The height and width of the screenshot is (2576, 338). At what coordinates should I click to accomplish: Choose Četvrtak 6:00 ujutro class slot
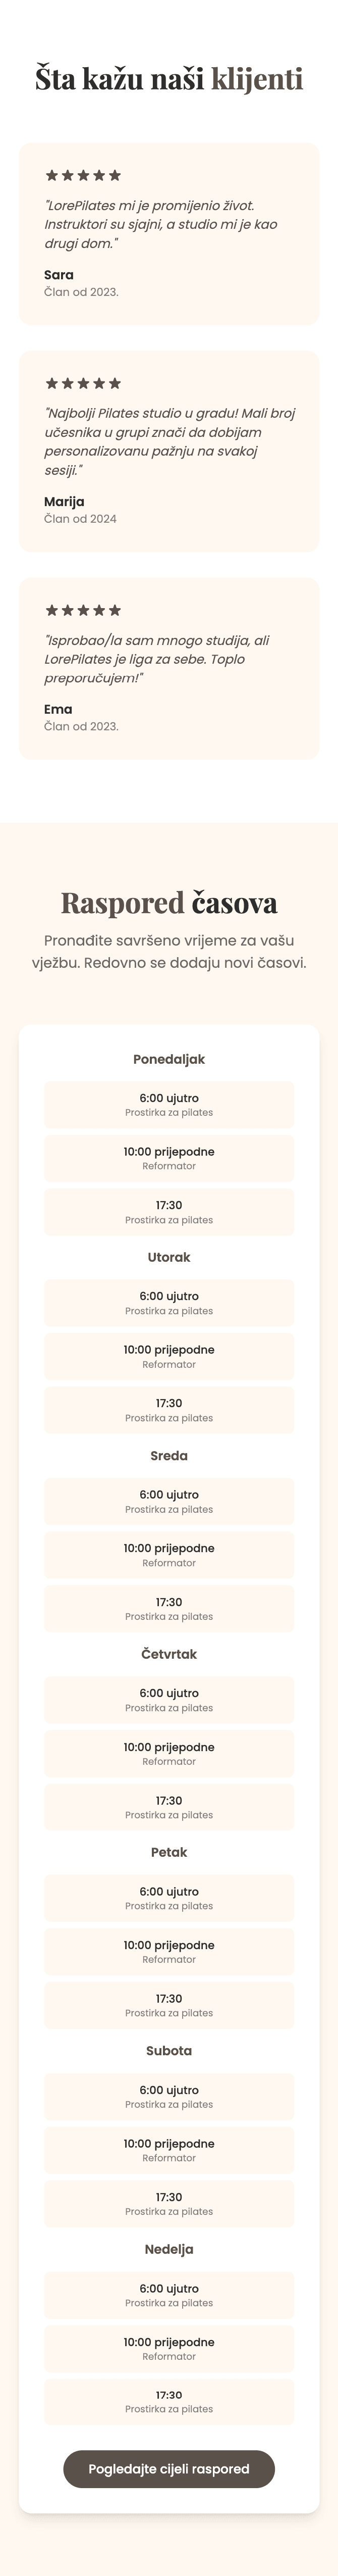[x=169, y=1700]
